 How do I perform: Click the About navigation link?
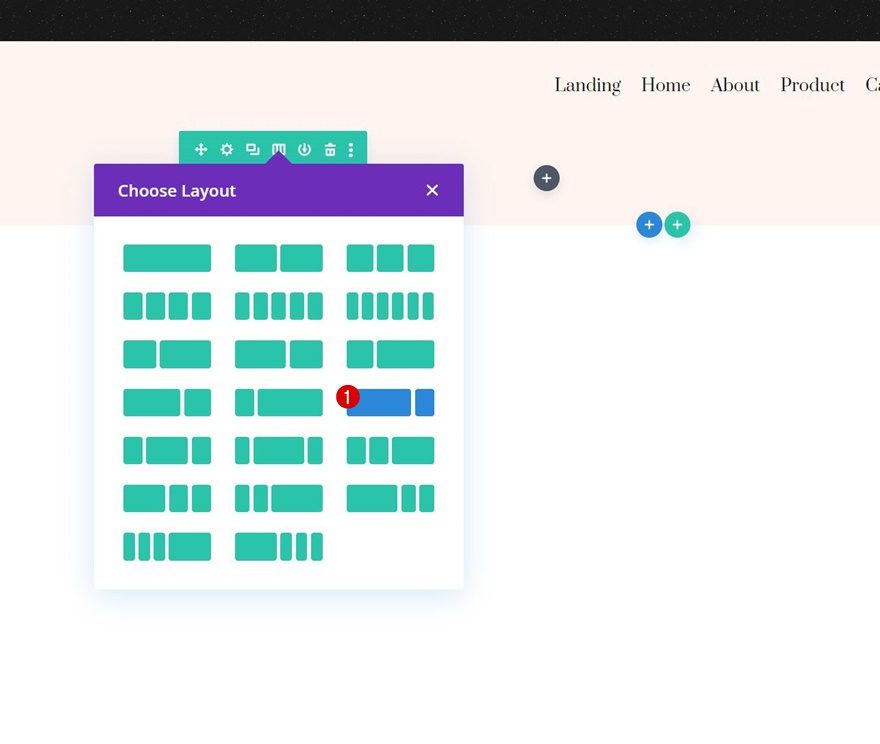click(735, 86)
